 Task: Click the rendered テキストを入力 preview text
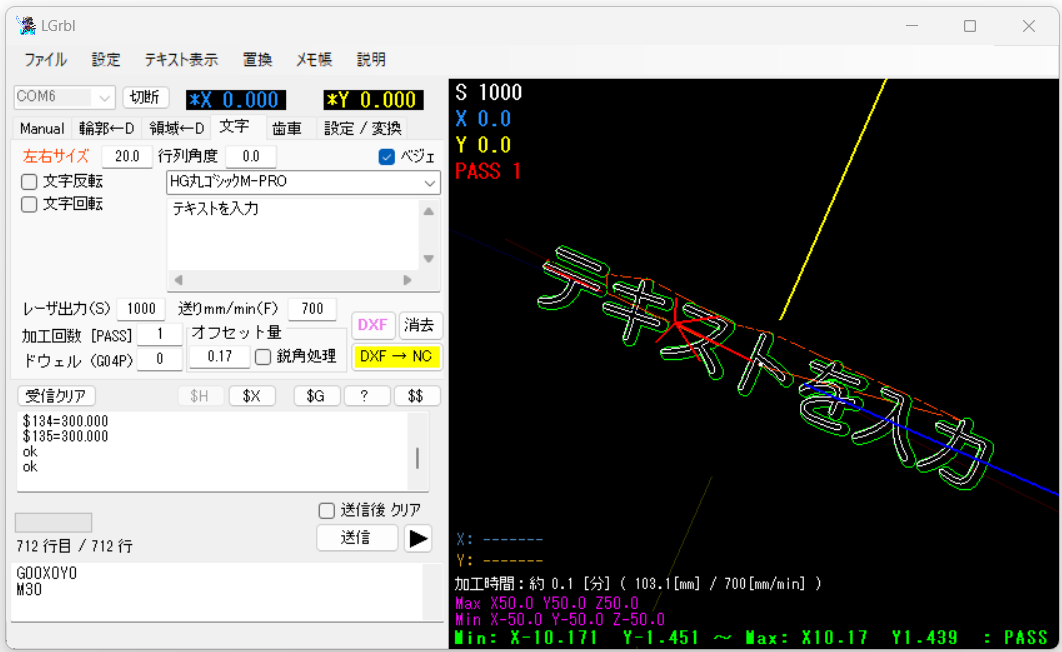(x=765, y=366)
